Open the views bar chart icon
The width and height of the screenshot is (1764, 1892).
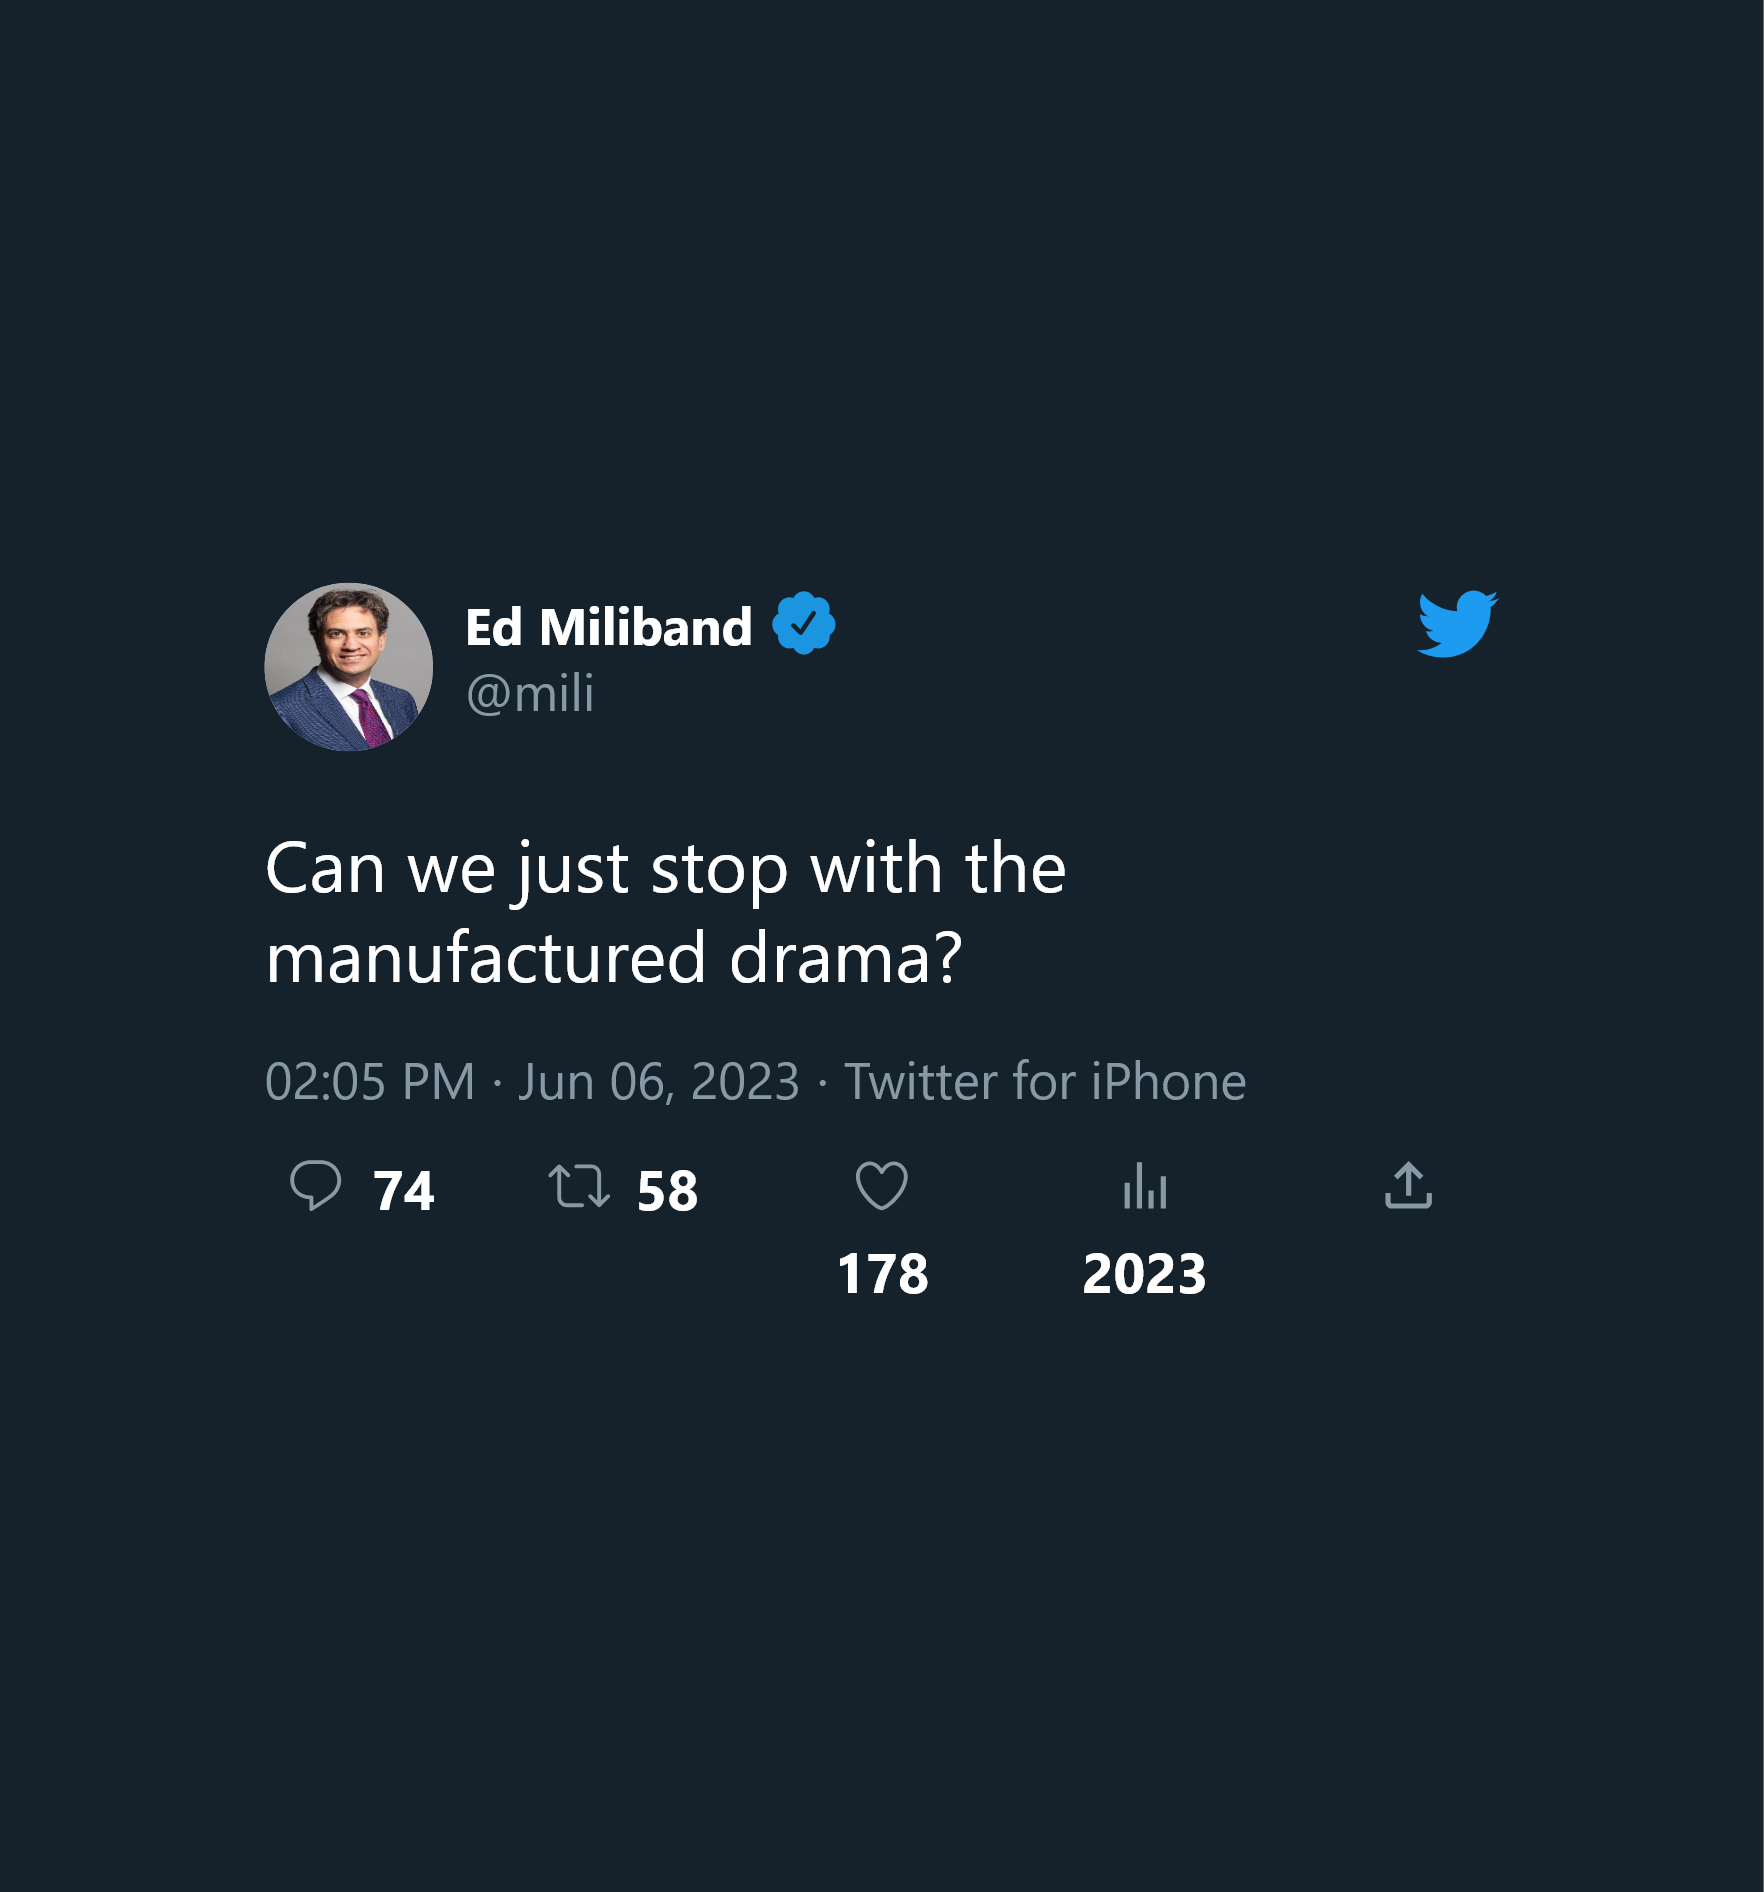pyautogui.click(x=1145, y=1187)
